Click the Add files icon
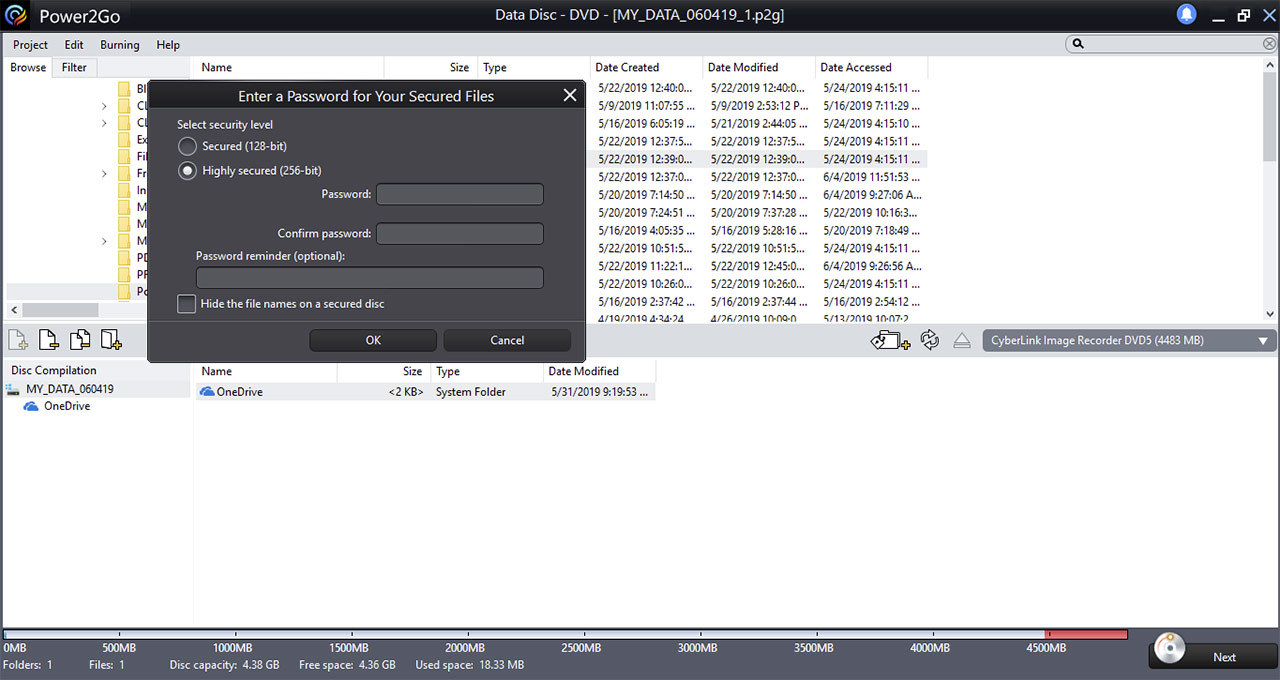The image size is (1280, 680). coord(17,340)
